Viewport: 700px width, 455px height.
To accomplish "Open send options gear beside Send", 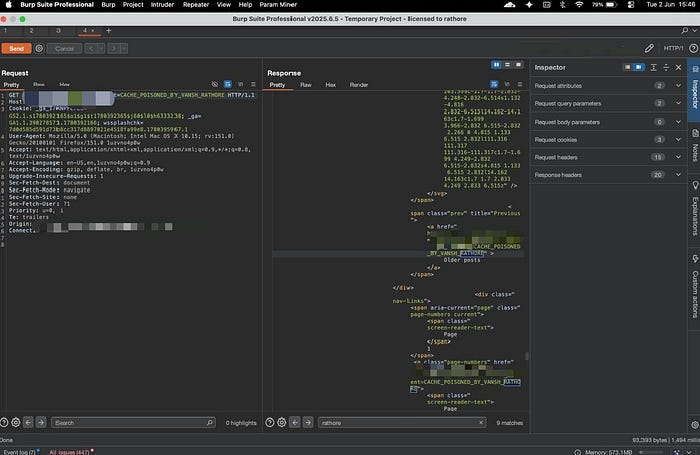I will click(39, 48).
